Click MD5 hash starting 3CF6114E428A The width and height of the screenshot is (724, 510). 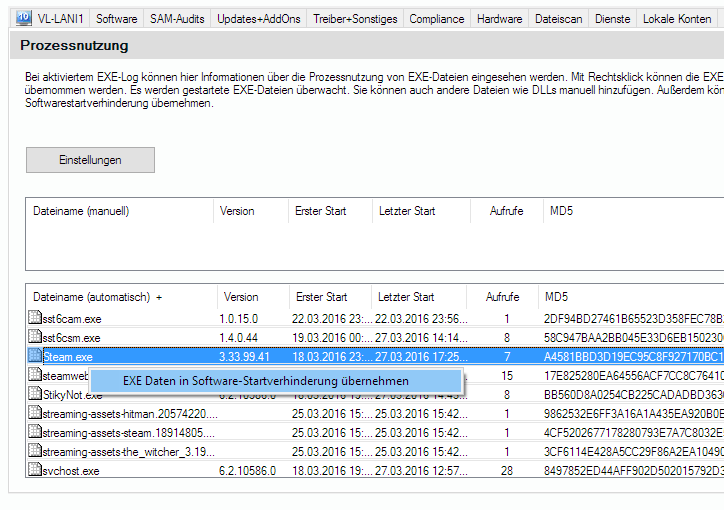point(634,452)
